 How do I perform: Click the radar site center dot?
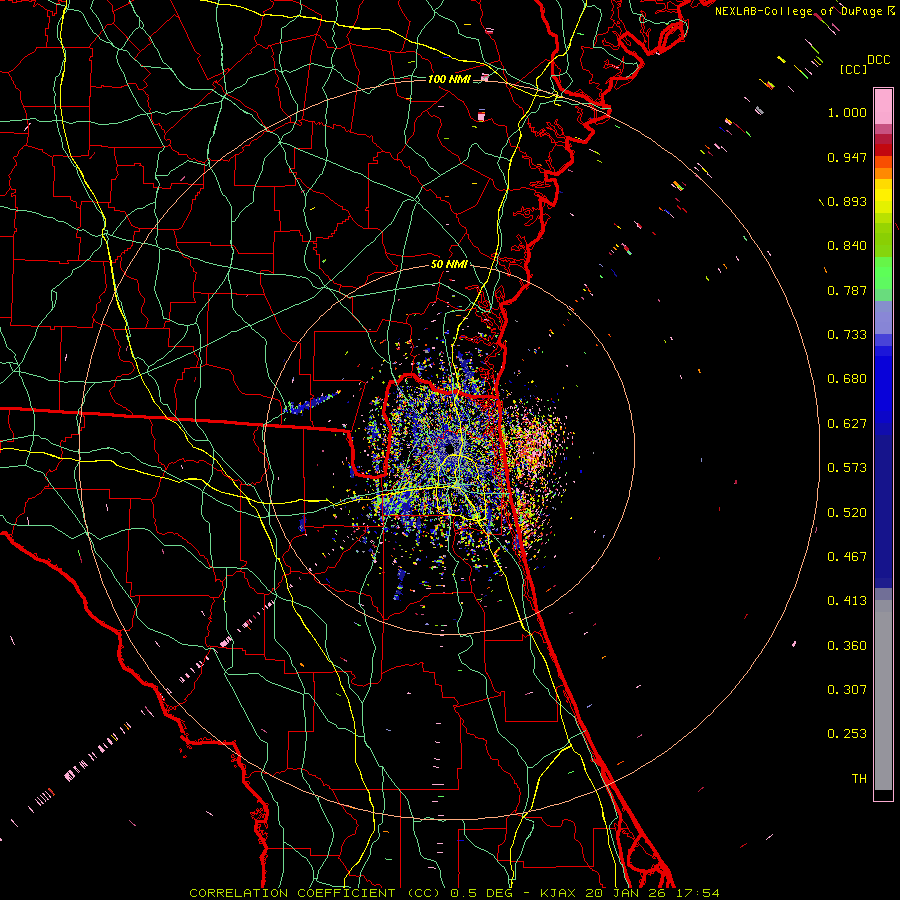click(x=449, y=448)
